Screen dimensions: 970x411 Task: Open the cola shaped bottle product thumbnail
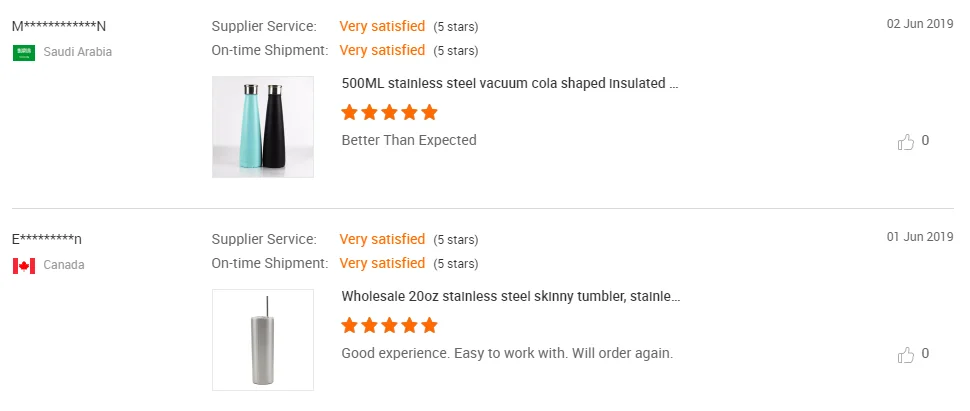[x=263, y=127]
